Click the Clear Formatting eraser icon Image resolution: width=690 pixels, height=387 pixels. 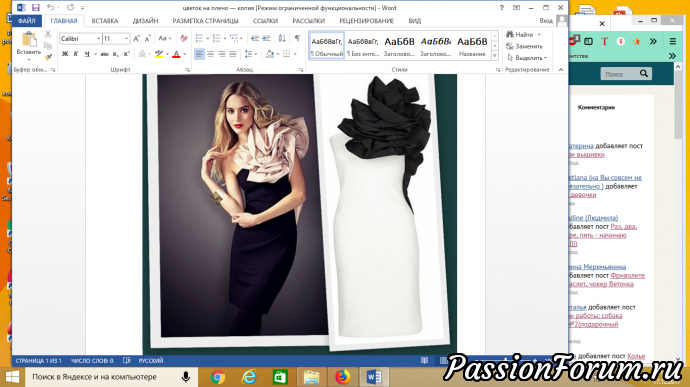pos(184,39)
